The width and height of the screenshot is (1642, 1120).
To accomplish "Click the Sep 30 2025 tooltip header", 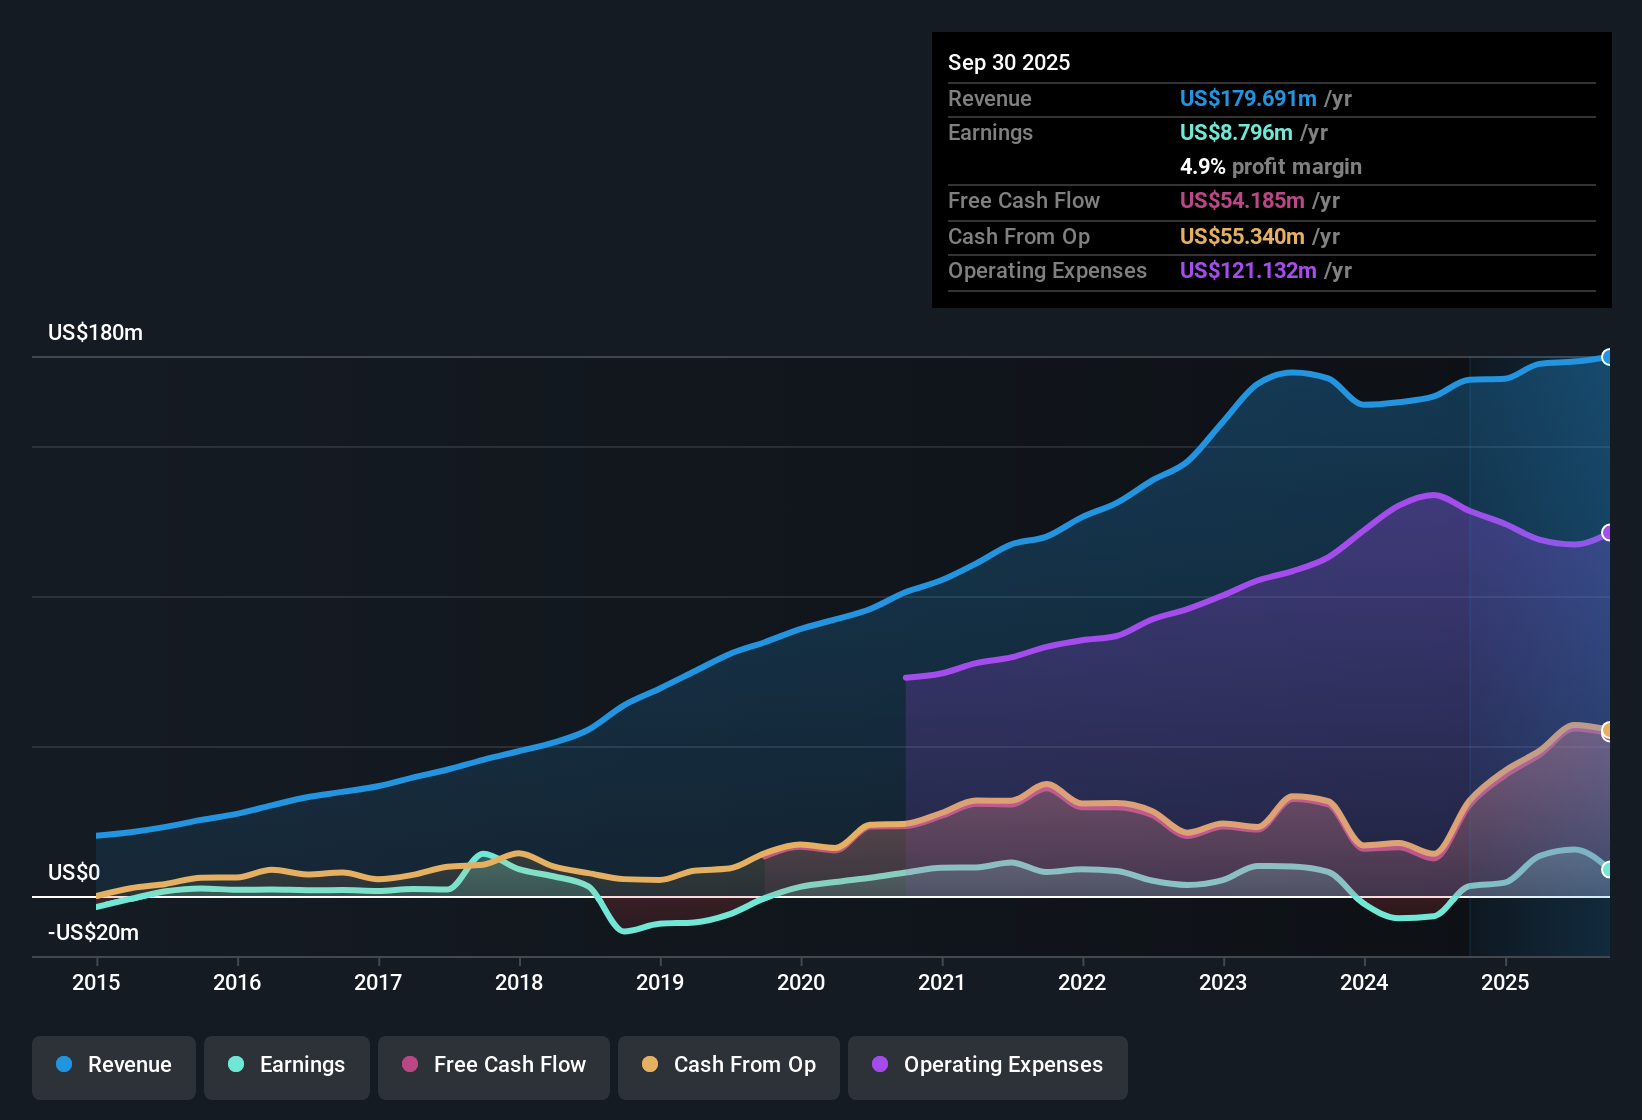I will click(x=1009, y=63).
